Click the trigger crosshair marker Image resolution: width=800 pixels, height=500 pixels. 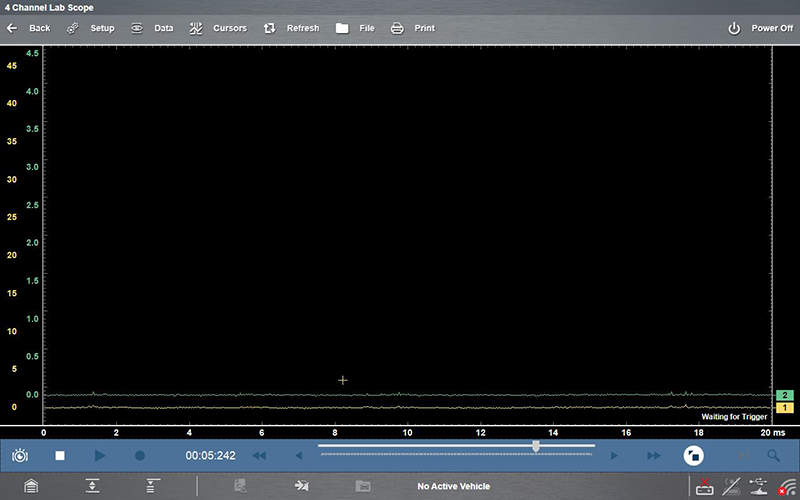pyautogui.click(x=343, y=381)
